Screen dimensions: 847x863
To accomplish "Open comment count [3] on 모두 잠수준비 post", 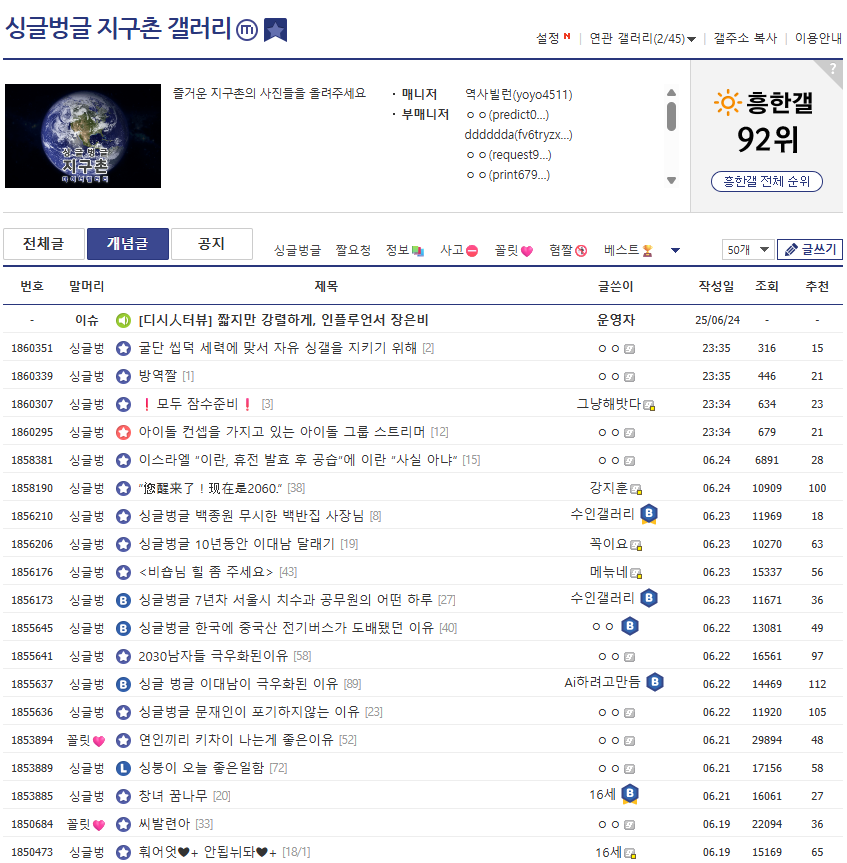I will pos(267,405).
